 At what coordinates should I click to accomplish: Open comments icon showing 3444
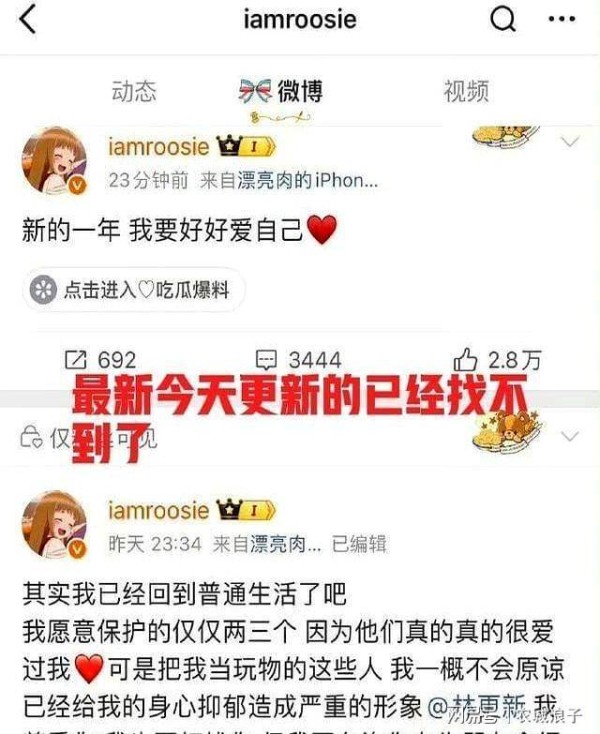pyautogui.click(x=266, y=360)
